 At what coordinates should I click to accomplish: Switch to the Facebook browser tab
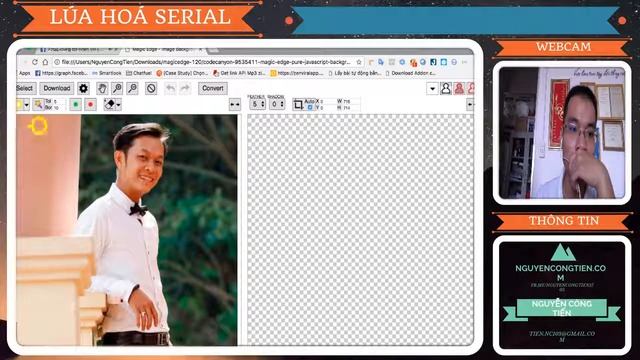78,50
